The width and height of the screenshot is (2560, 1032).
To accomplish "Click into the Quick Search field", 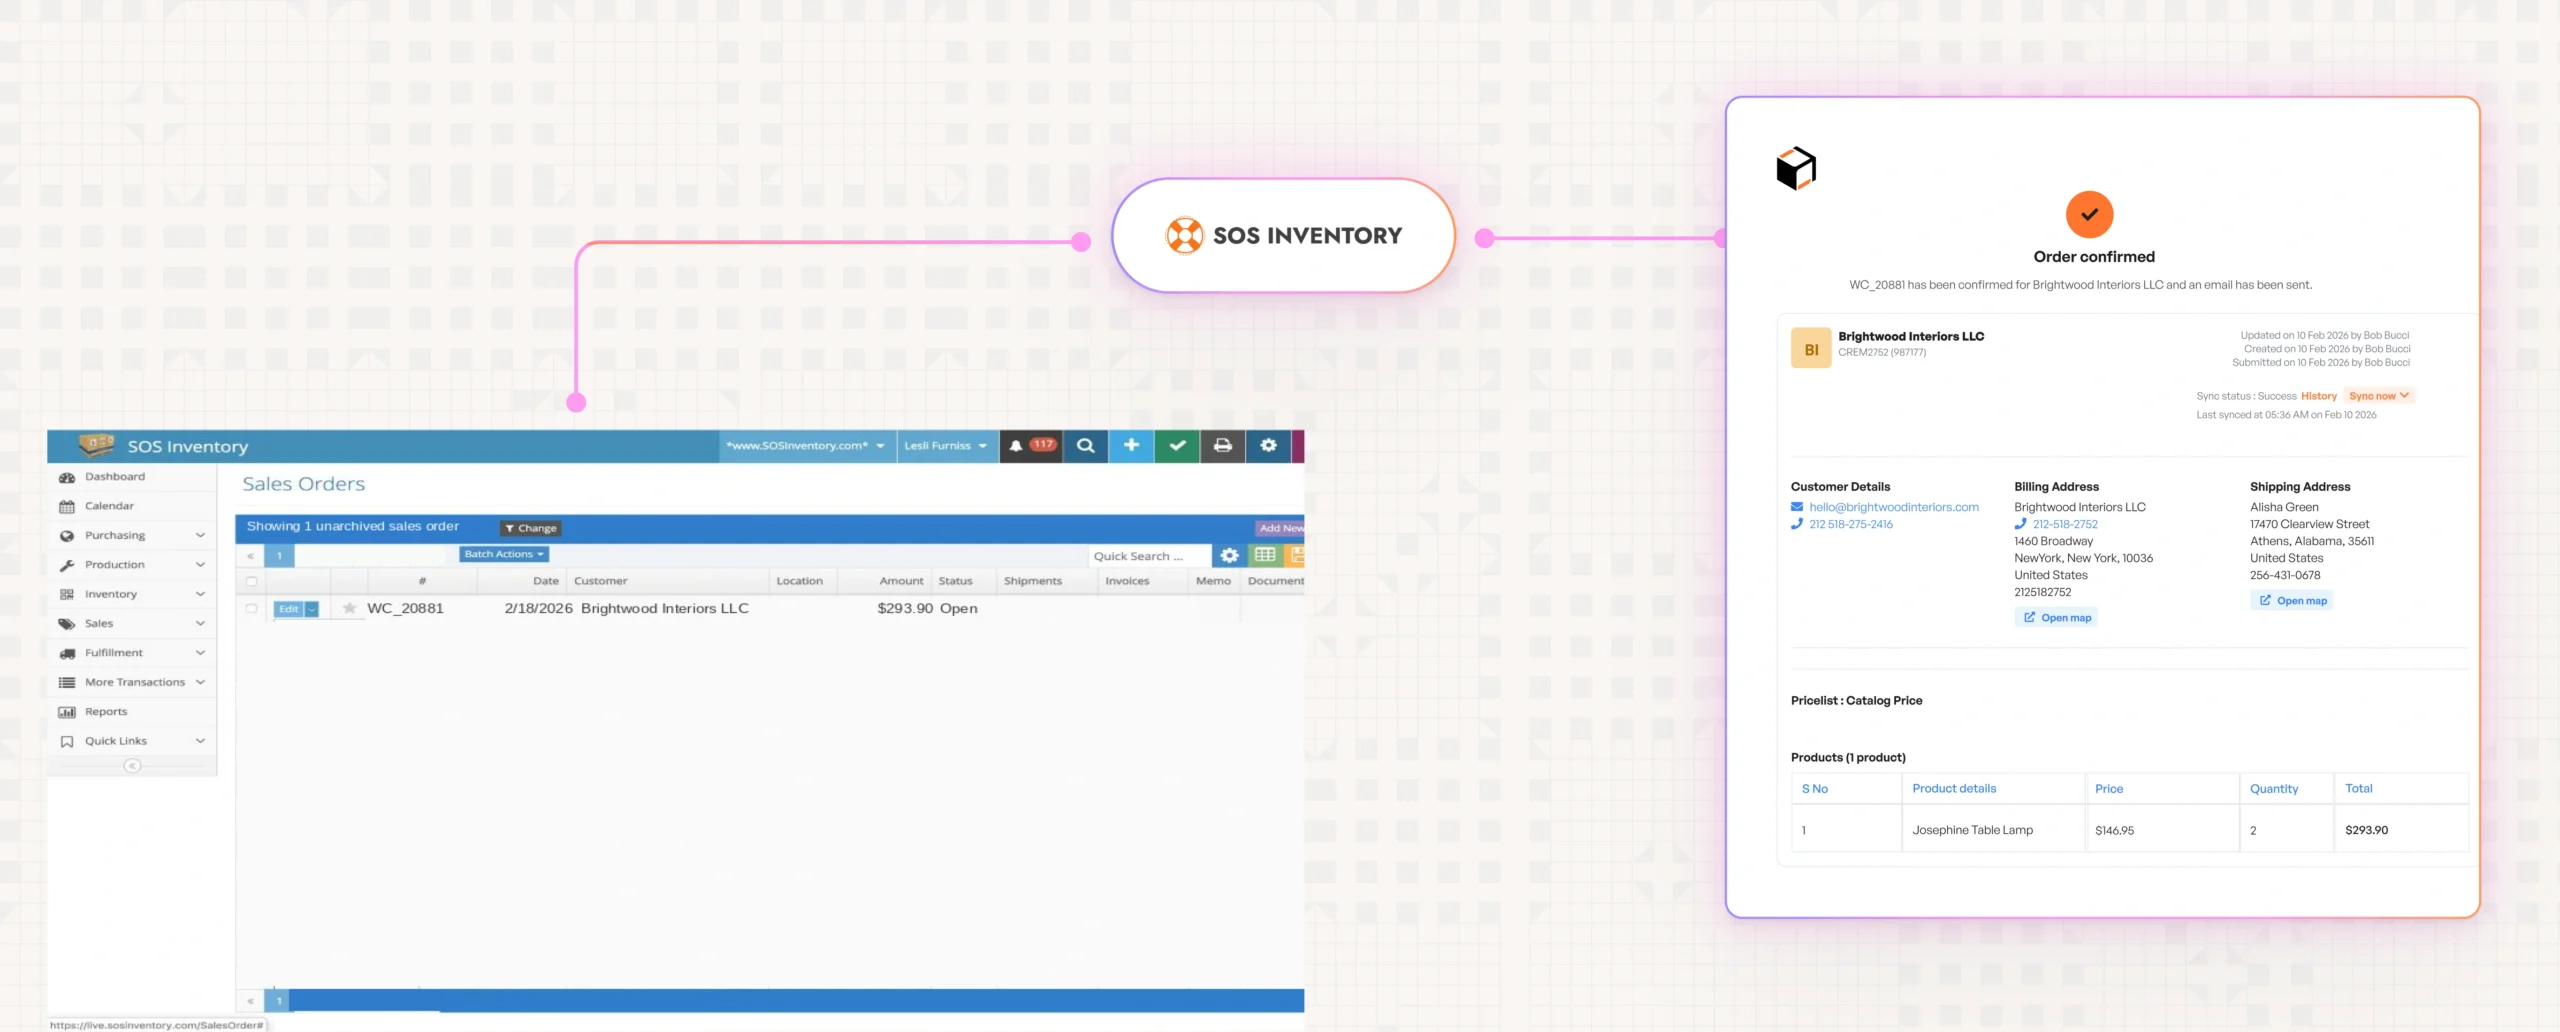I will [1149, 556].
